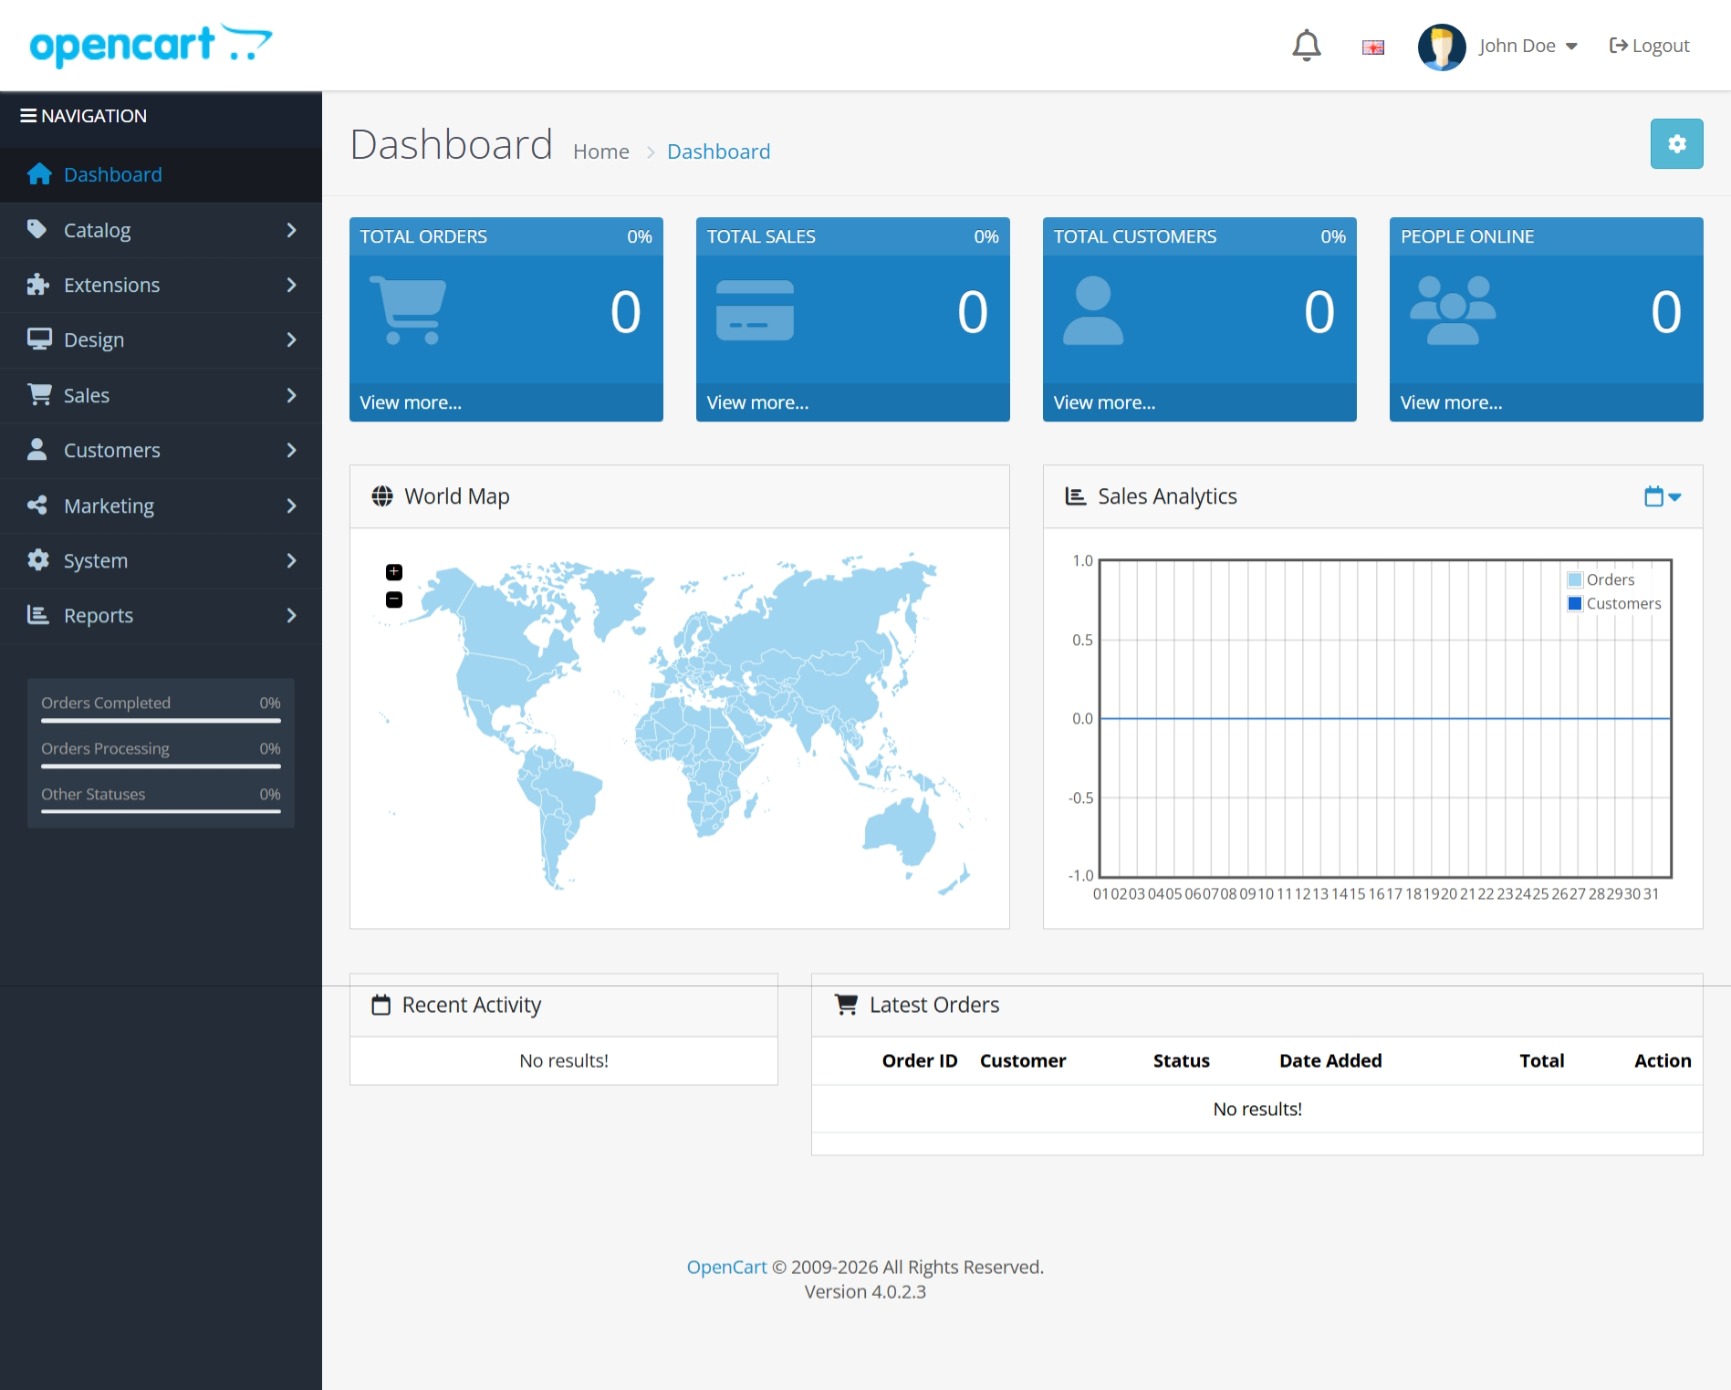Open the Sales Analytics date range dropdown

coord(1662,497)
